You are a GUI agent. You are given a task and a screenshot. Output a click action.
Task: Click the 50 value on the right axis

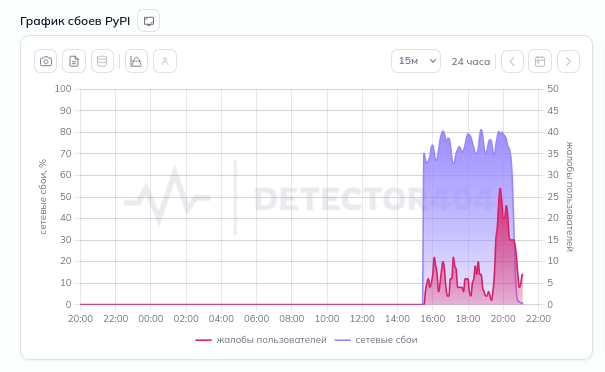tap(553, 89)
